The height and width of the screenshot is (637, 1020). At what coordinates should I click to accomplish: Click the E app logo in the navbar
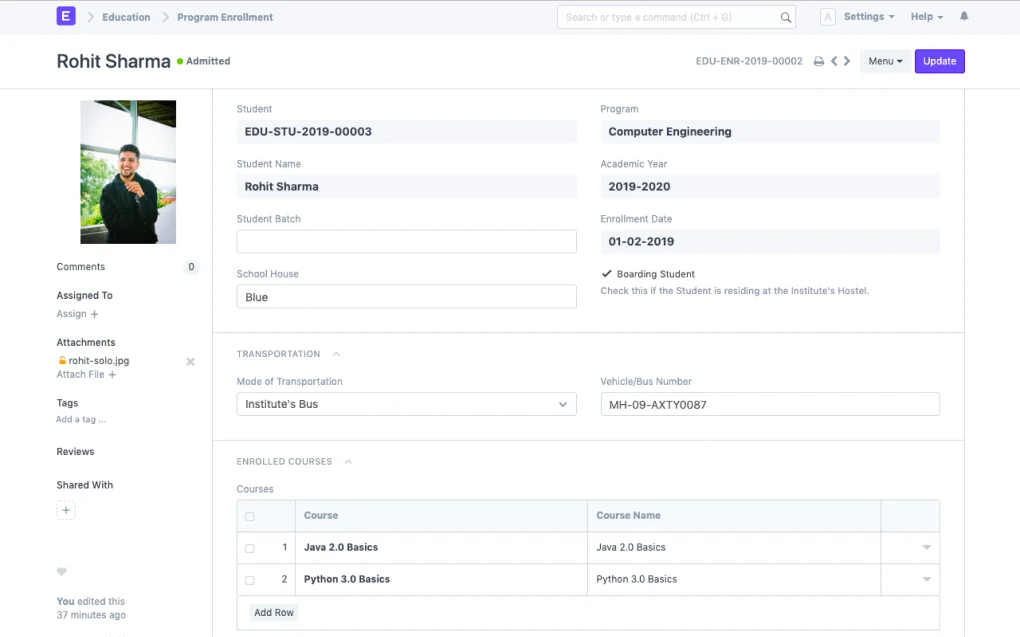point(65,16)
